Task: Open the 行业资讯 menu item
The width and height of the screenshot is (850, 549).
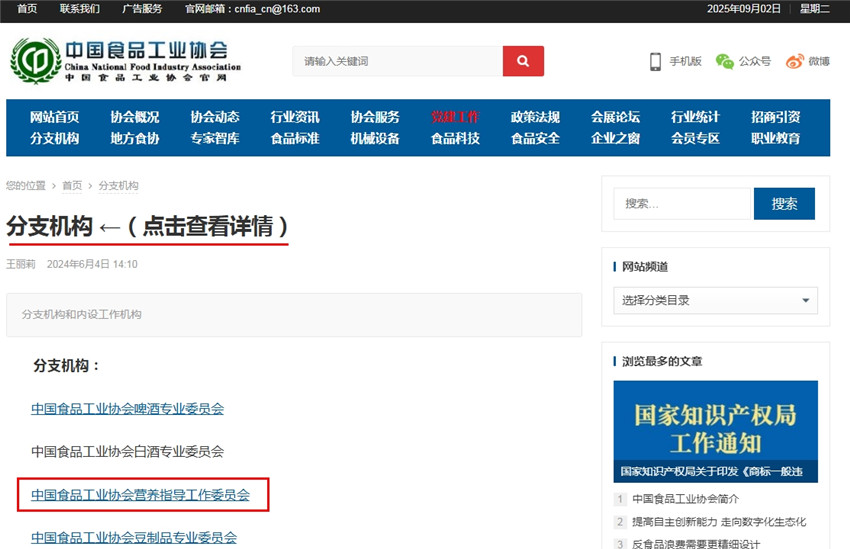Action: coord(295,117)
